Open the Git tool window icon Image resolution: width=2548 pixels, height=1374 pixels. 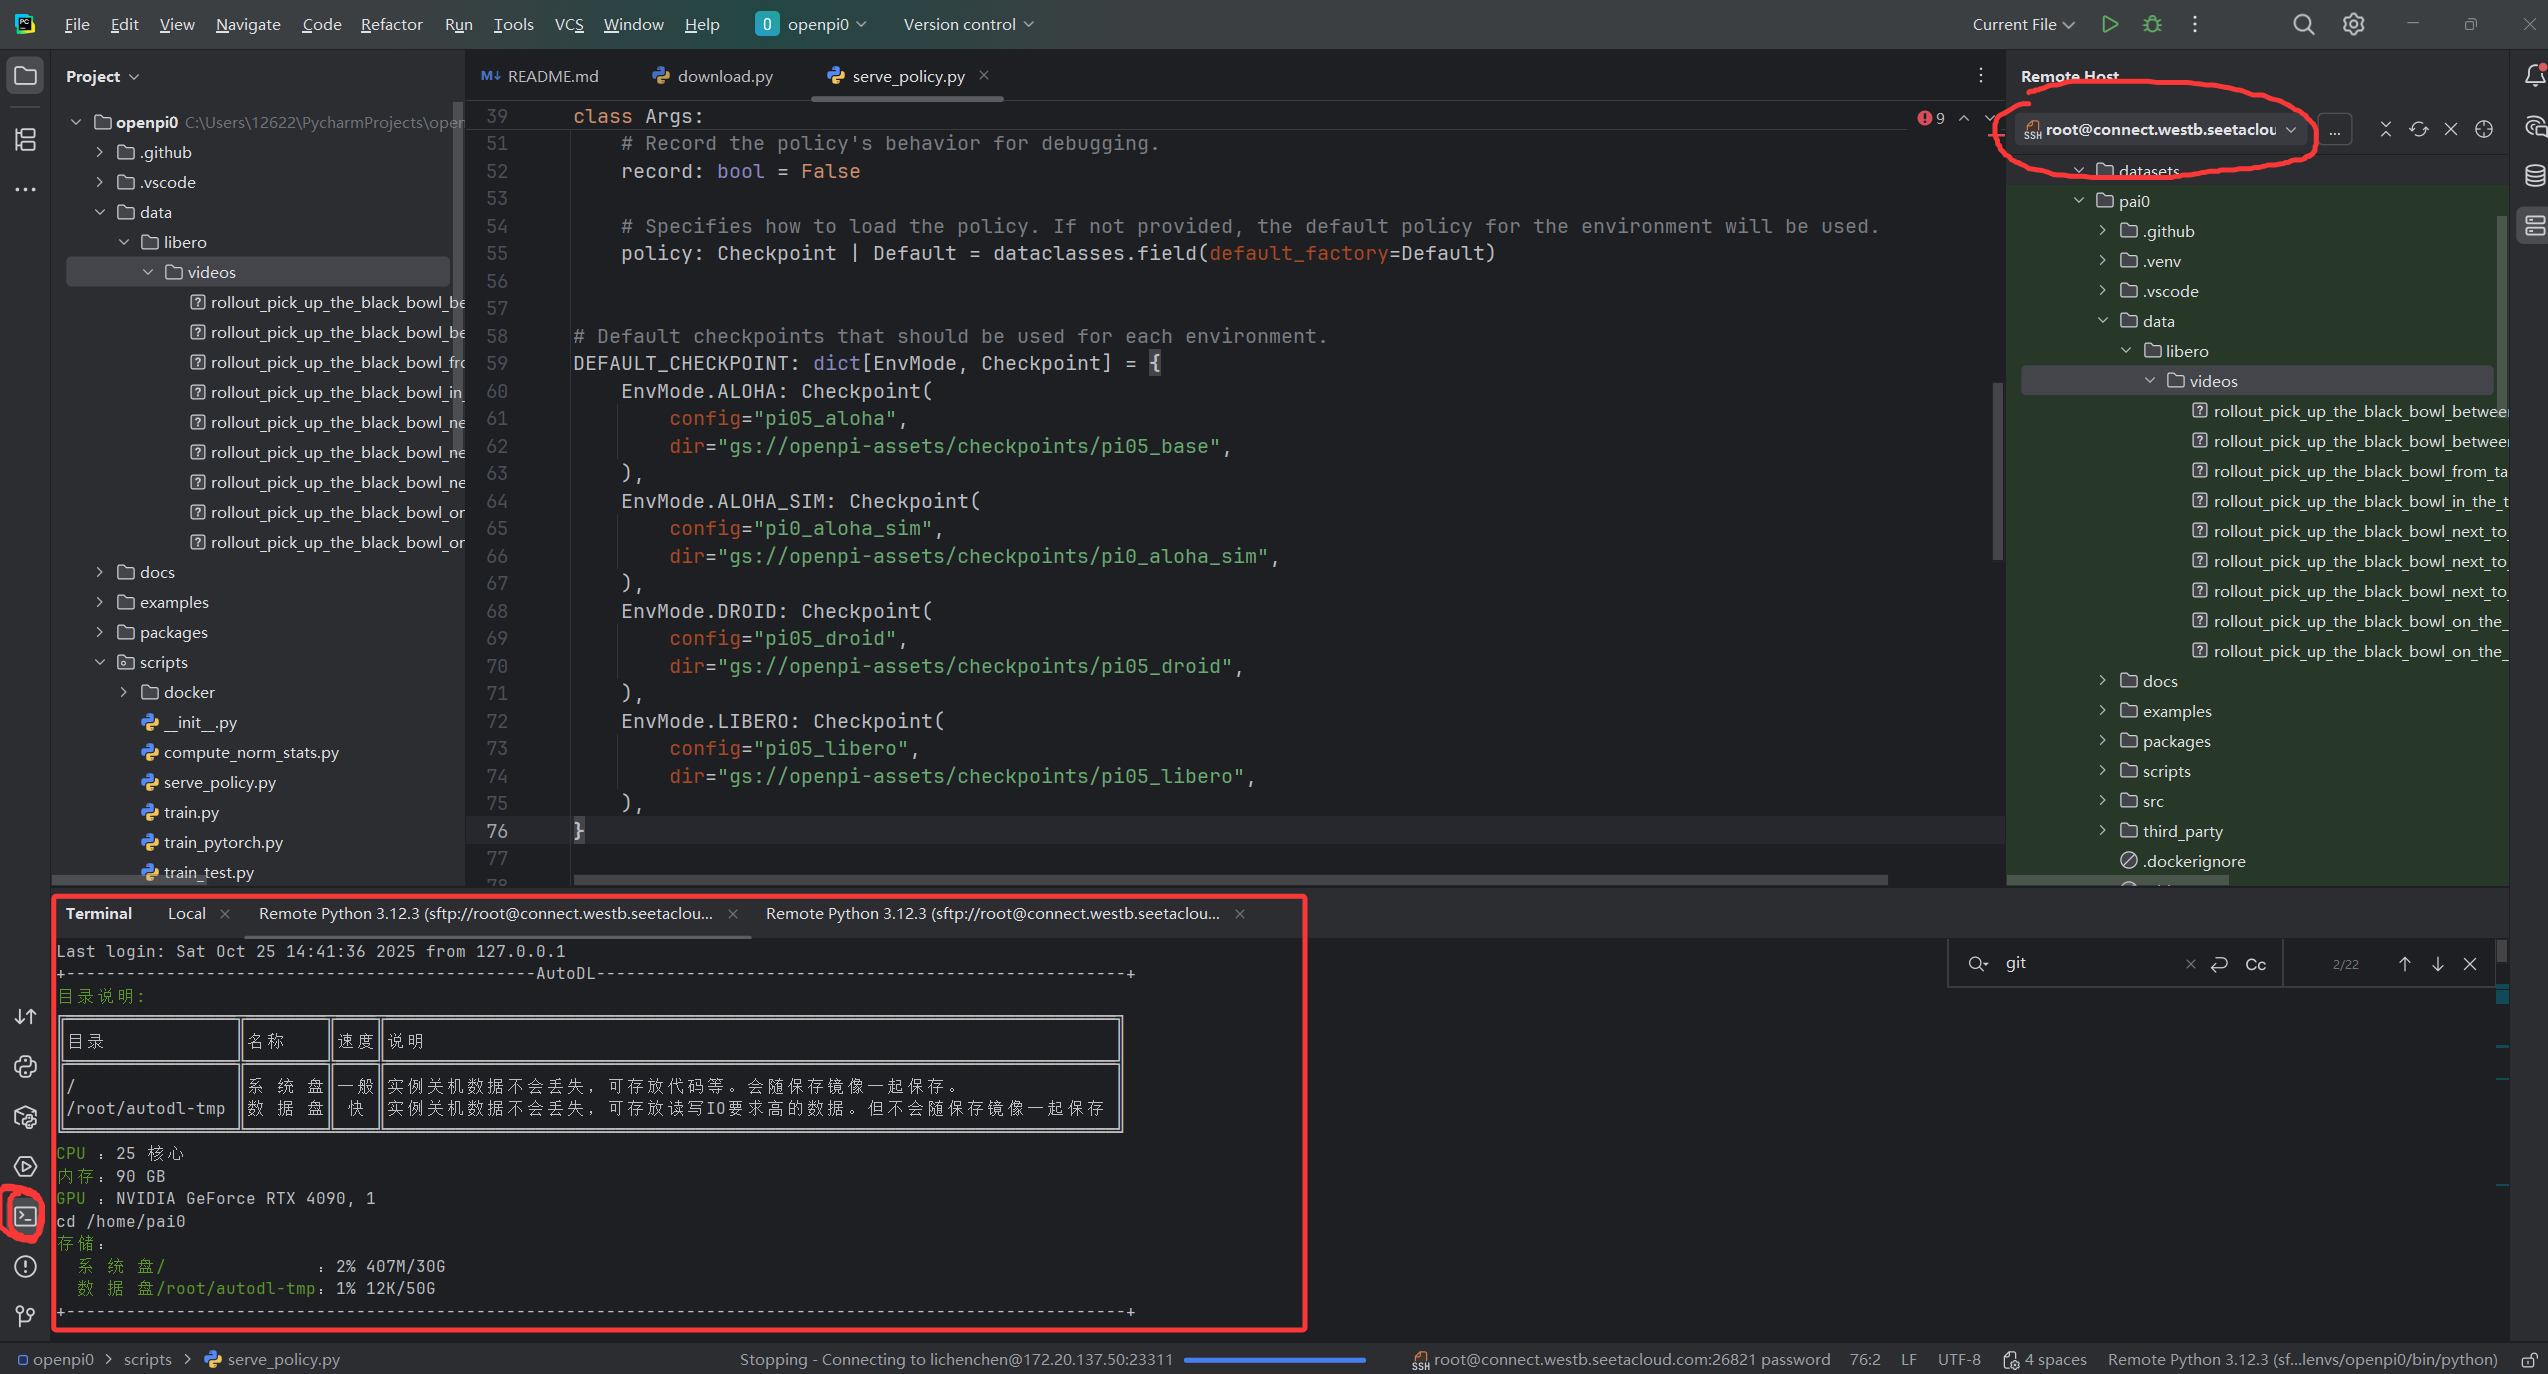pos(25,1316)
